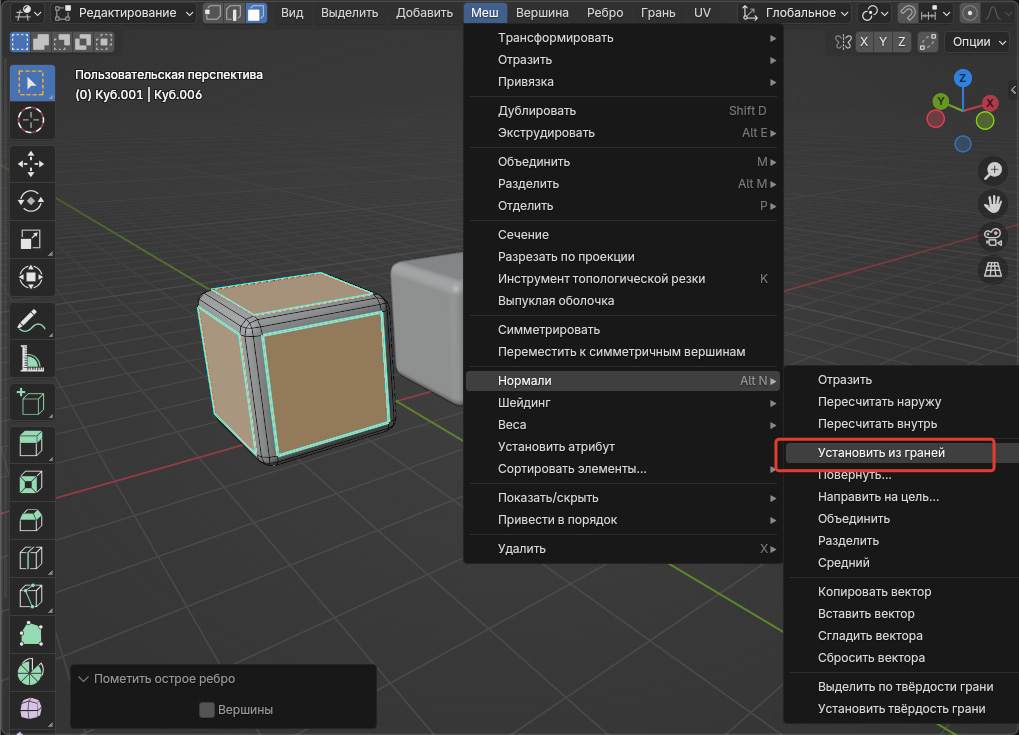The height and width of the screenshot is (735, 1019).
Task: Choose the Move tool
Action: pos(31,164)
